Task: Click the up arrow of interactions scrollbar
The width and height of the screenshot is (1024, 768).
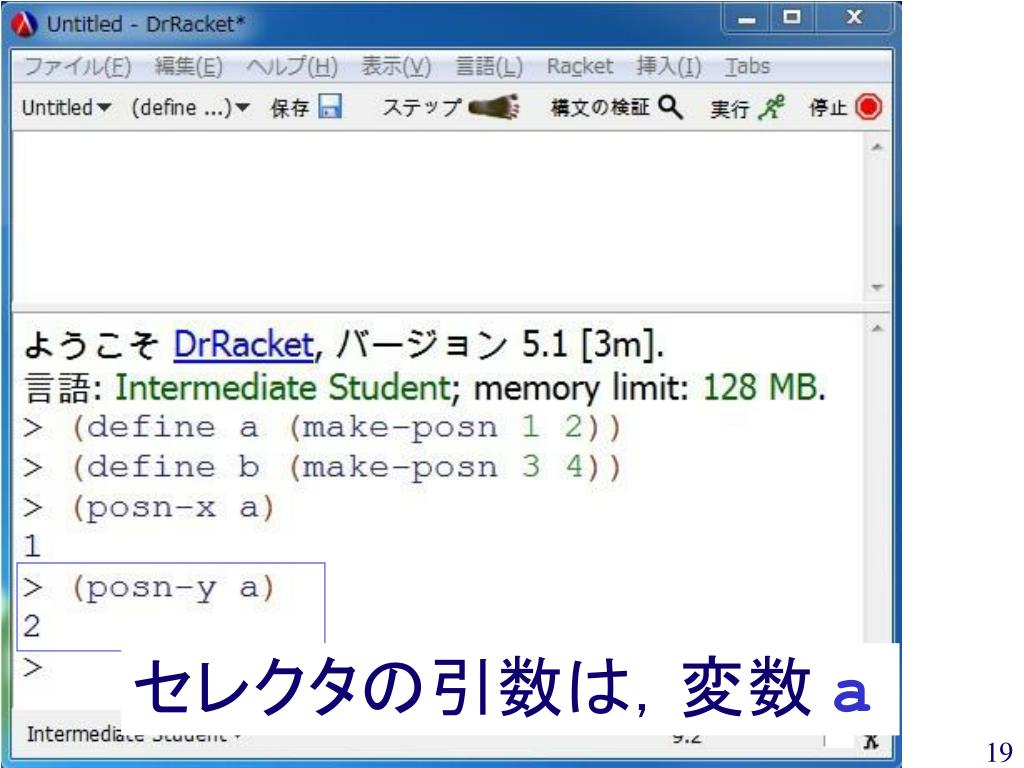Action: coord(877,328)
